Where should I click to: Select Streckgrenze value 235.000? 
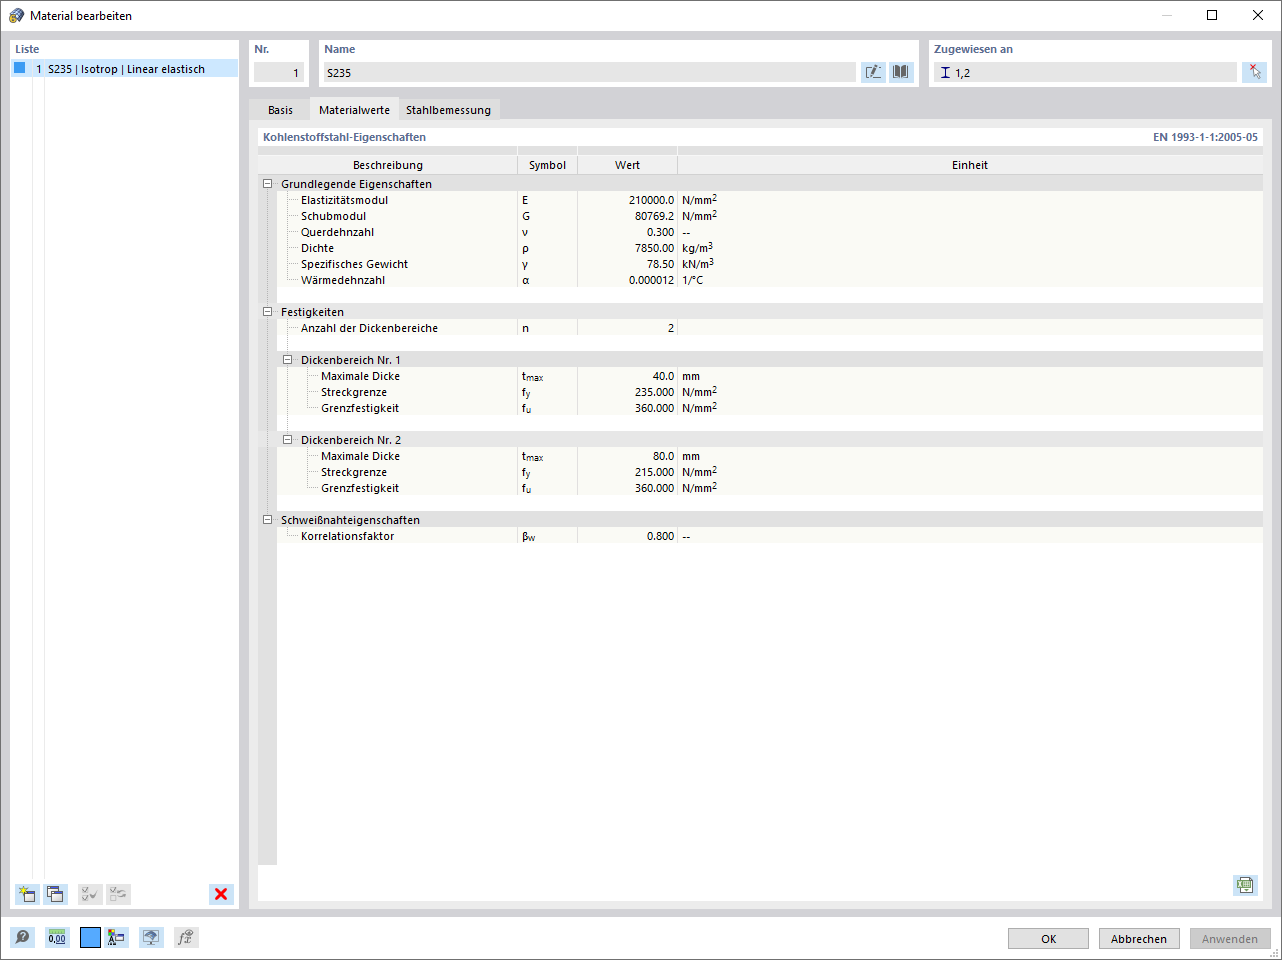(x=627, y=392)
